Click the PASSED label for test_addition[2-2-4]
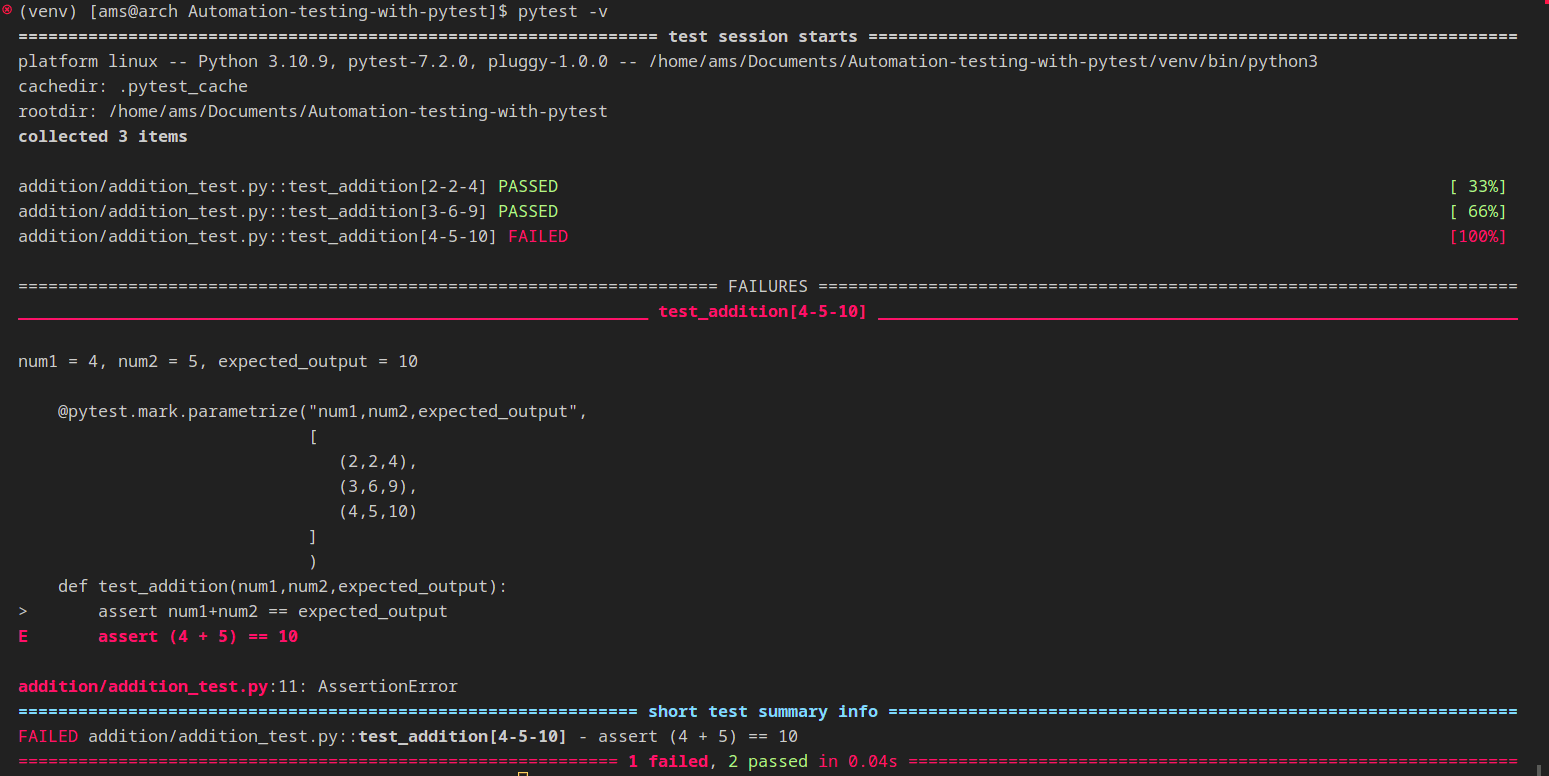 coord(528,186)
